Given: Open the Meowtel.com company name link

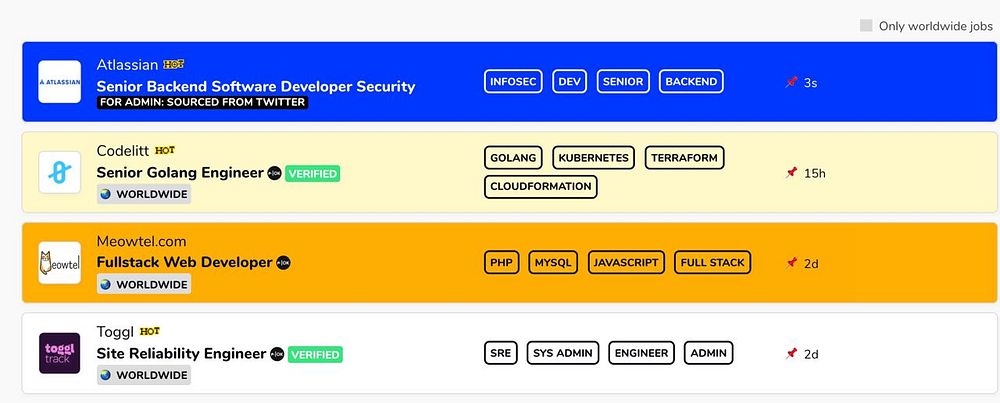Looking at the screenshot, I should pyautogui.click(x=142, y=241).
